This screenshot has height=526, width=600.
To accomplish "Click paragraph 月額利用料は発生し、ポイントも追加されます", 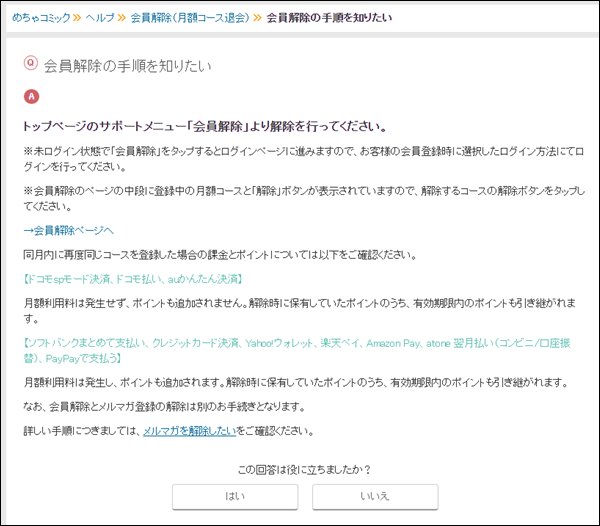I will point(296,382).
